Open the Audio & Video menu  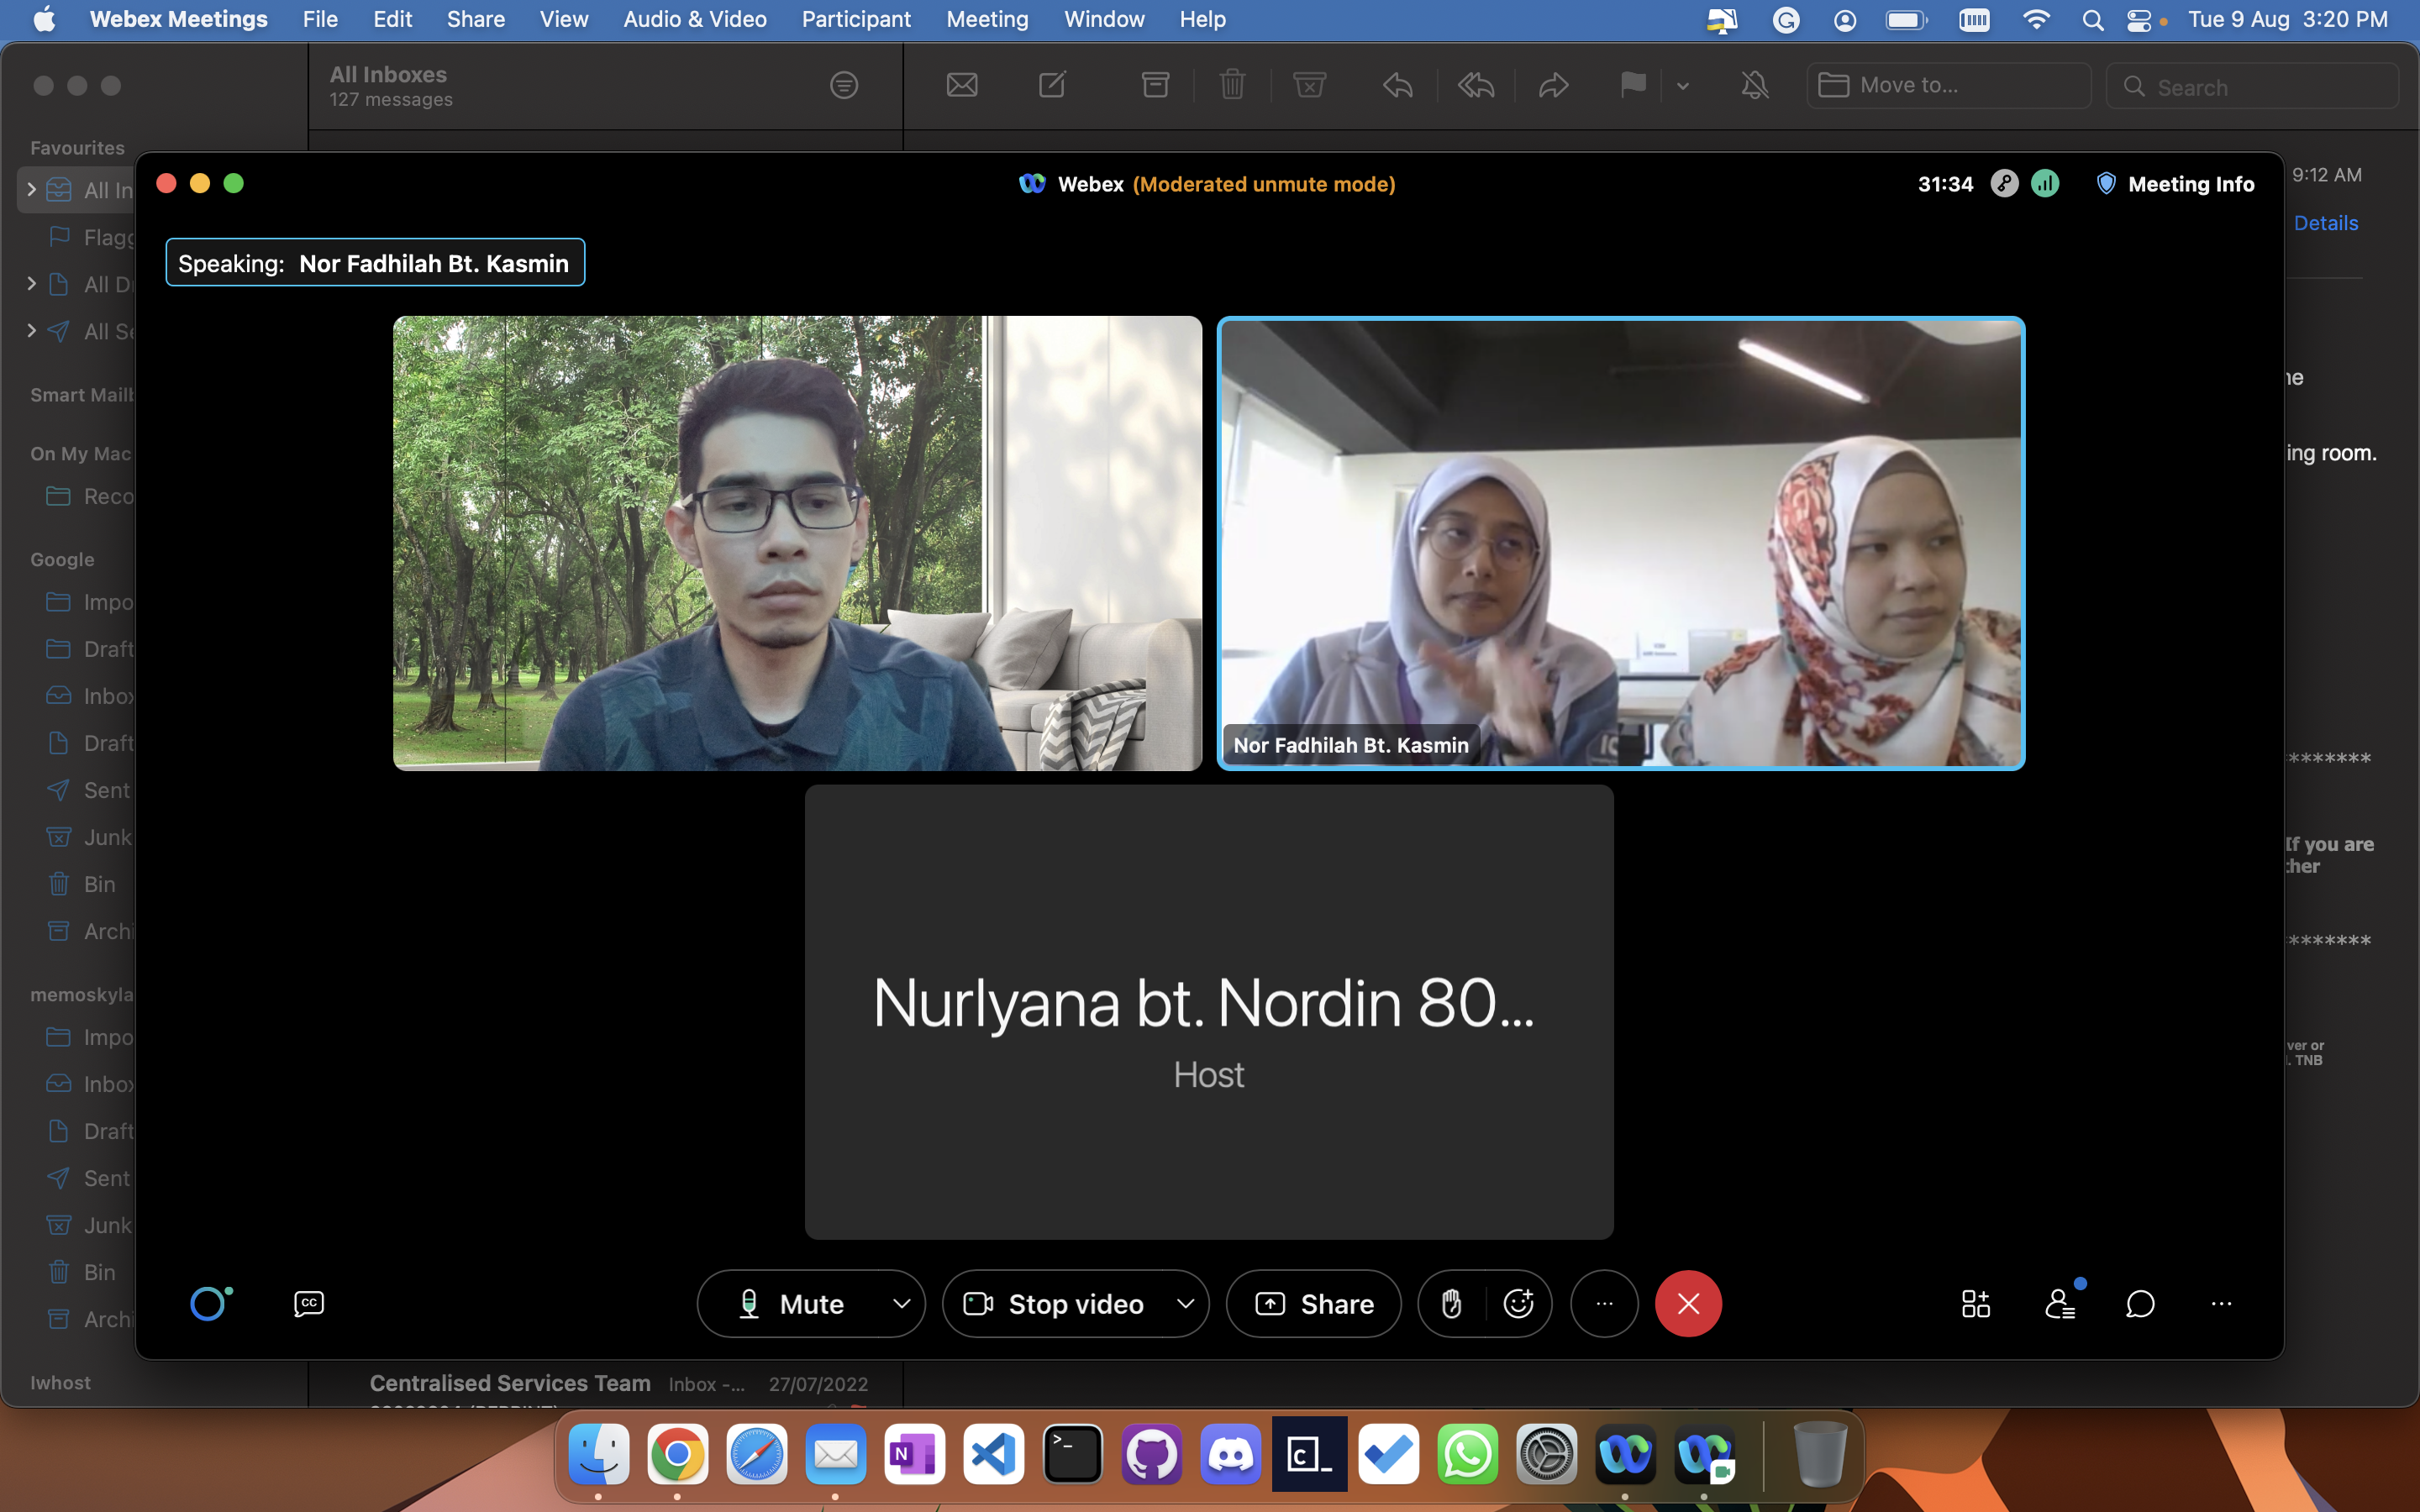pyautogui.click(x=694, y=19)
